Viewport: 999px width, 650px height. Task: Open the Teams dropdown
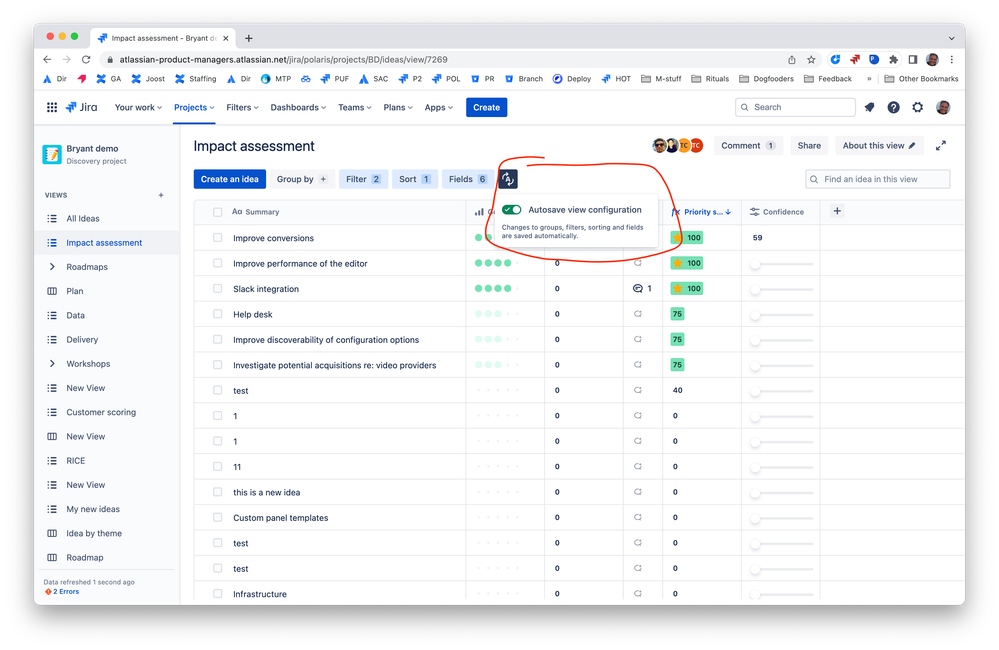tap(354, 107)
